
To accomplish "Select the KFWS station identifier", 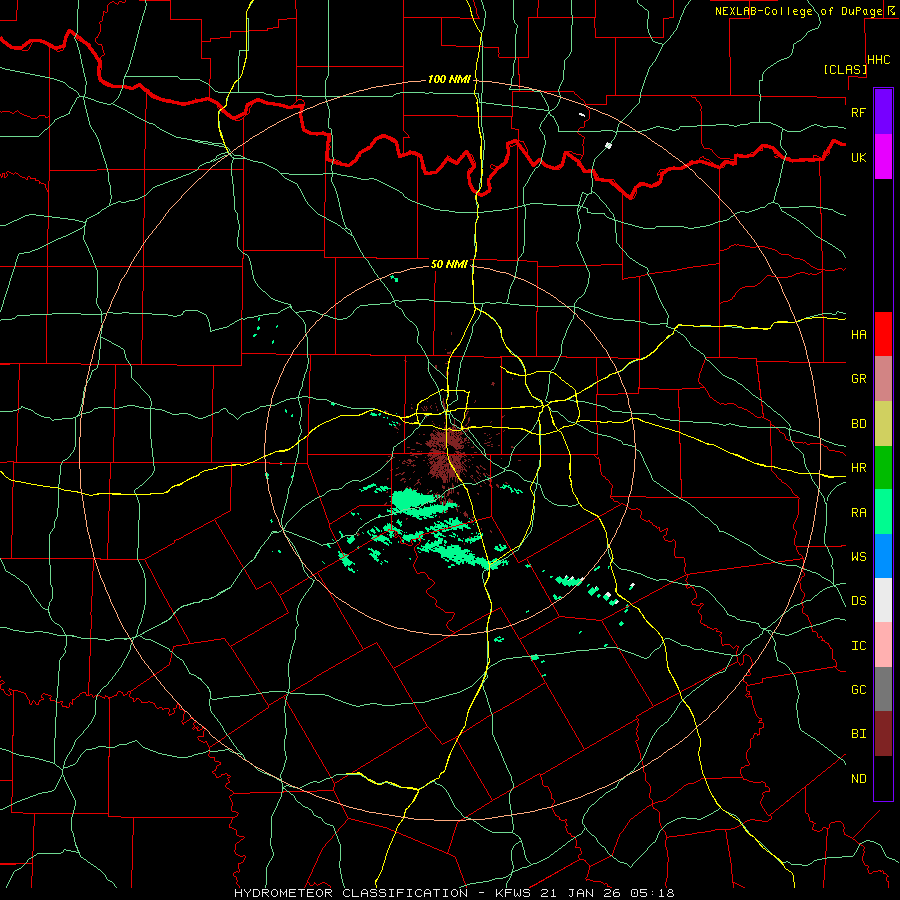I will click(514, 893).
